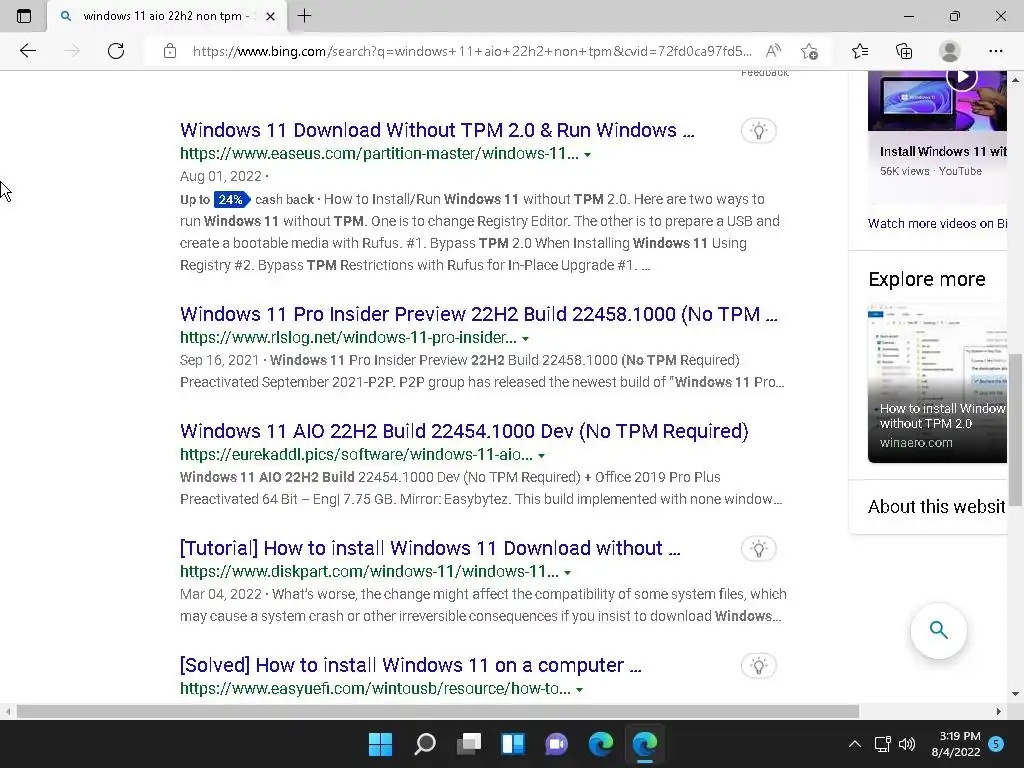Open the Favorites list
Viewport: 1024px width, 768px height.
coord(860,51)
